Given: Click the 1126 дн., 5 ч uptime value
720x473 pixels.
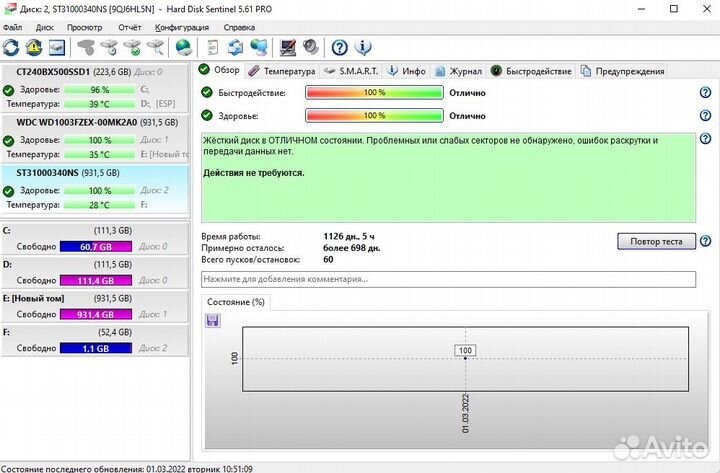Looking at the screenshot, I should (349, 236).
